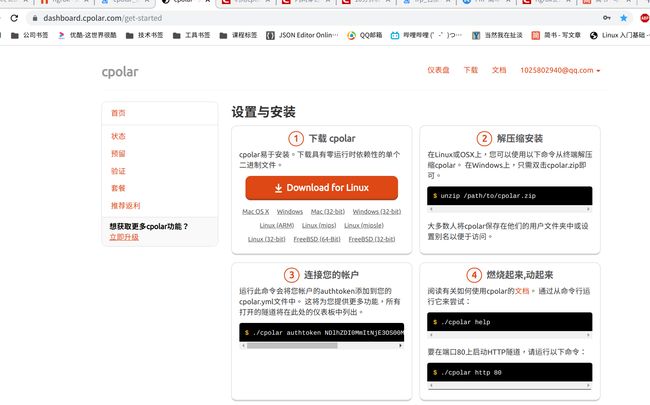Open the JSON Editor Online bookmark
This screenshot has height=405, width=650.
302,35
